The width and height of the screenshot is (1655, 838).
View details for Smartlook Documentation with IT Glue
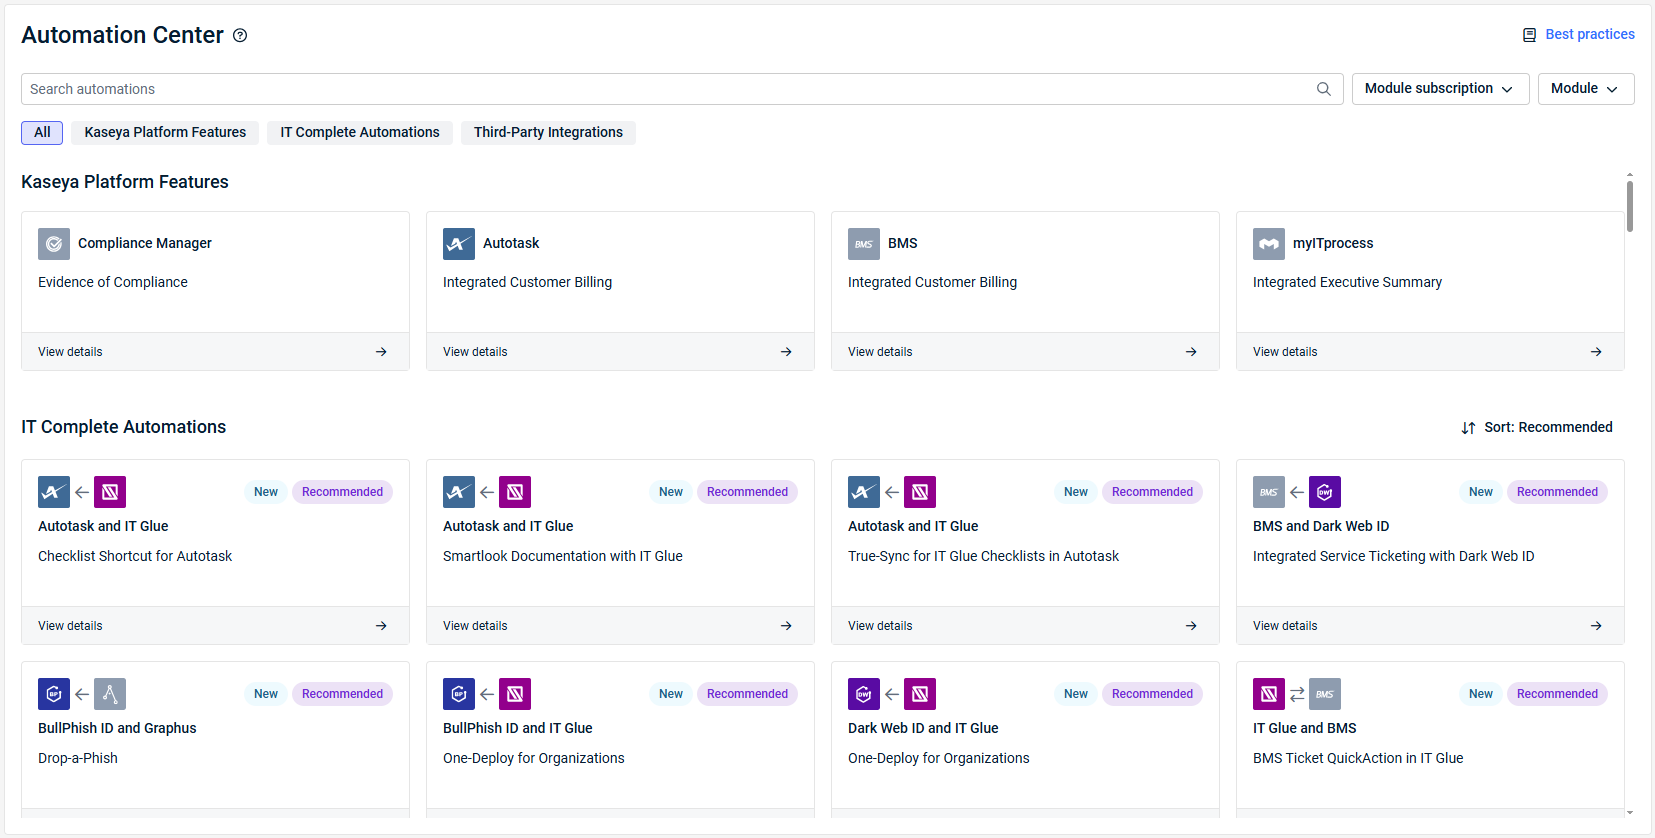pos(620,626)
